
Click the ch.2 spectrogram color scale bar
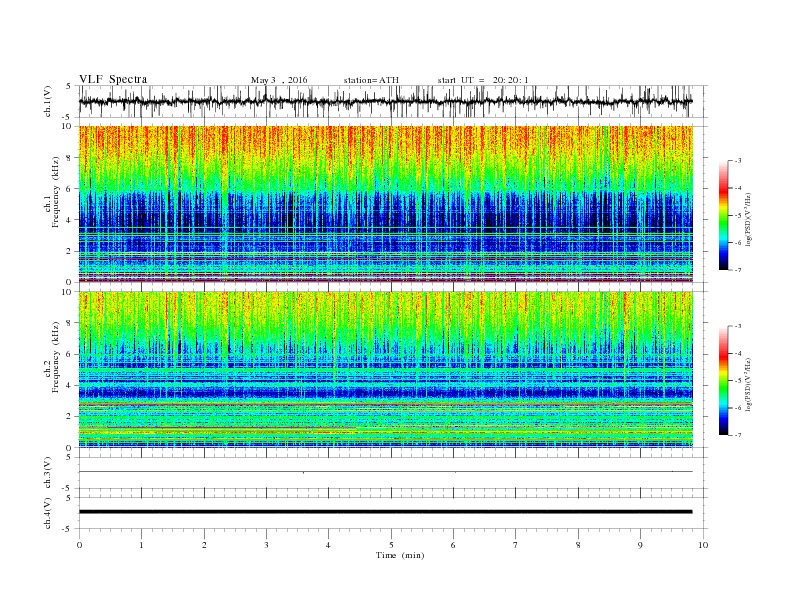723,380
